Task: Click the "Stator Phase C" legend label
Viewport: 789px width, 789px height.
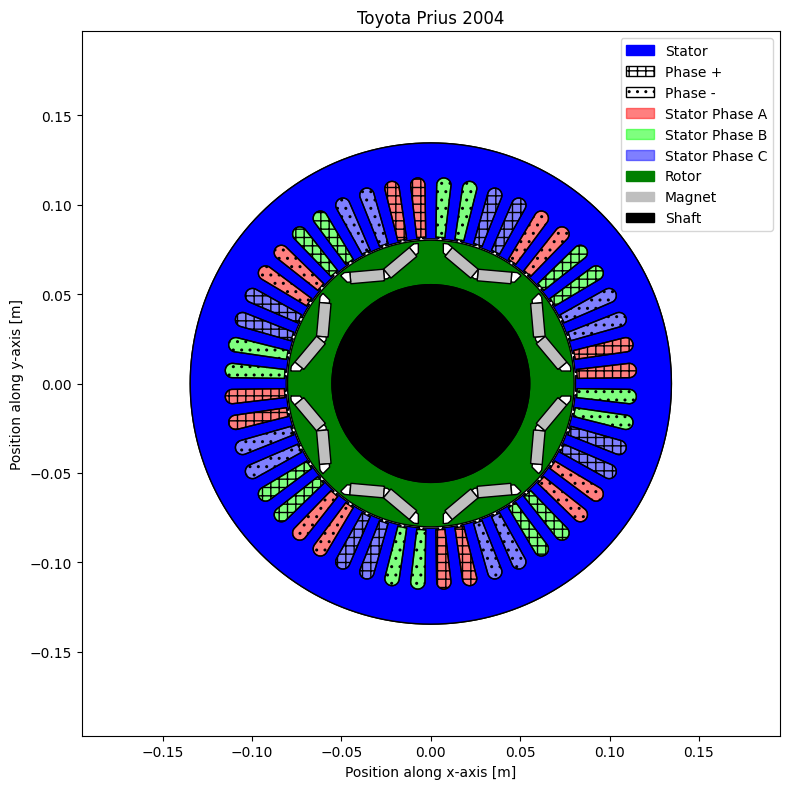Action: pyautogui.click(x=716, y=156)
